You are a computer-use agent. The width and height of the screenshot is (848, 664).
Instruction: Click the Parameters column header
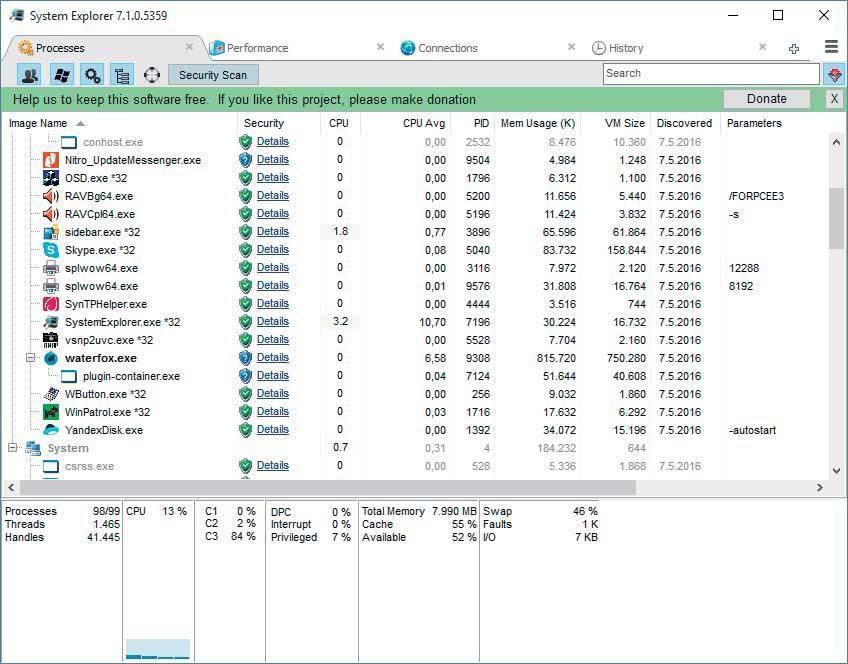tap(754, 123)
